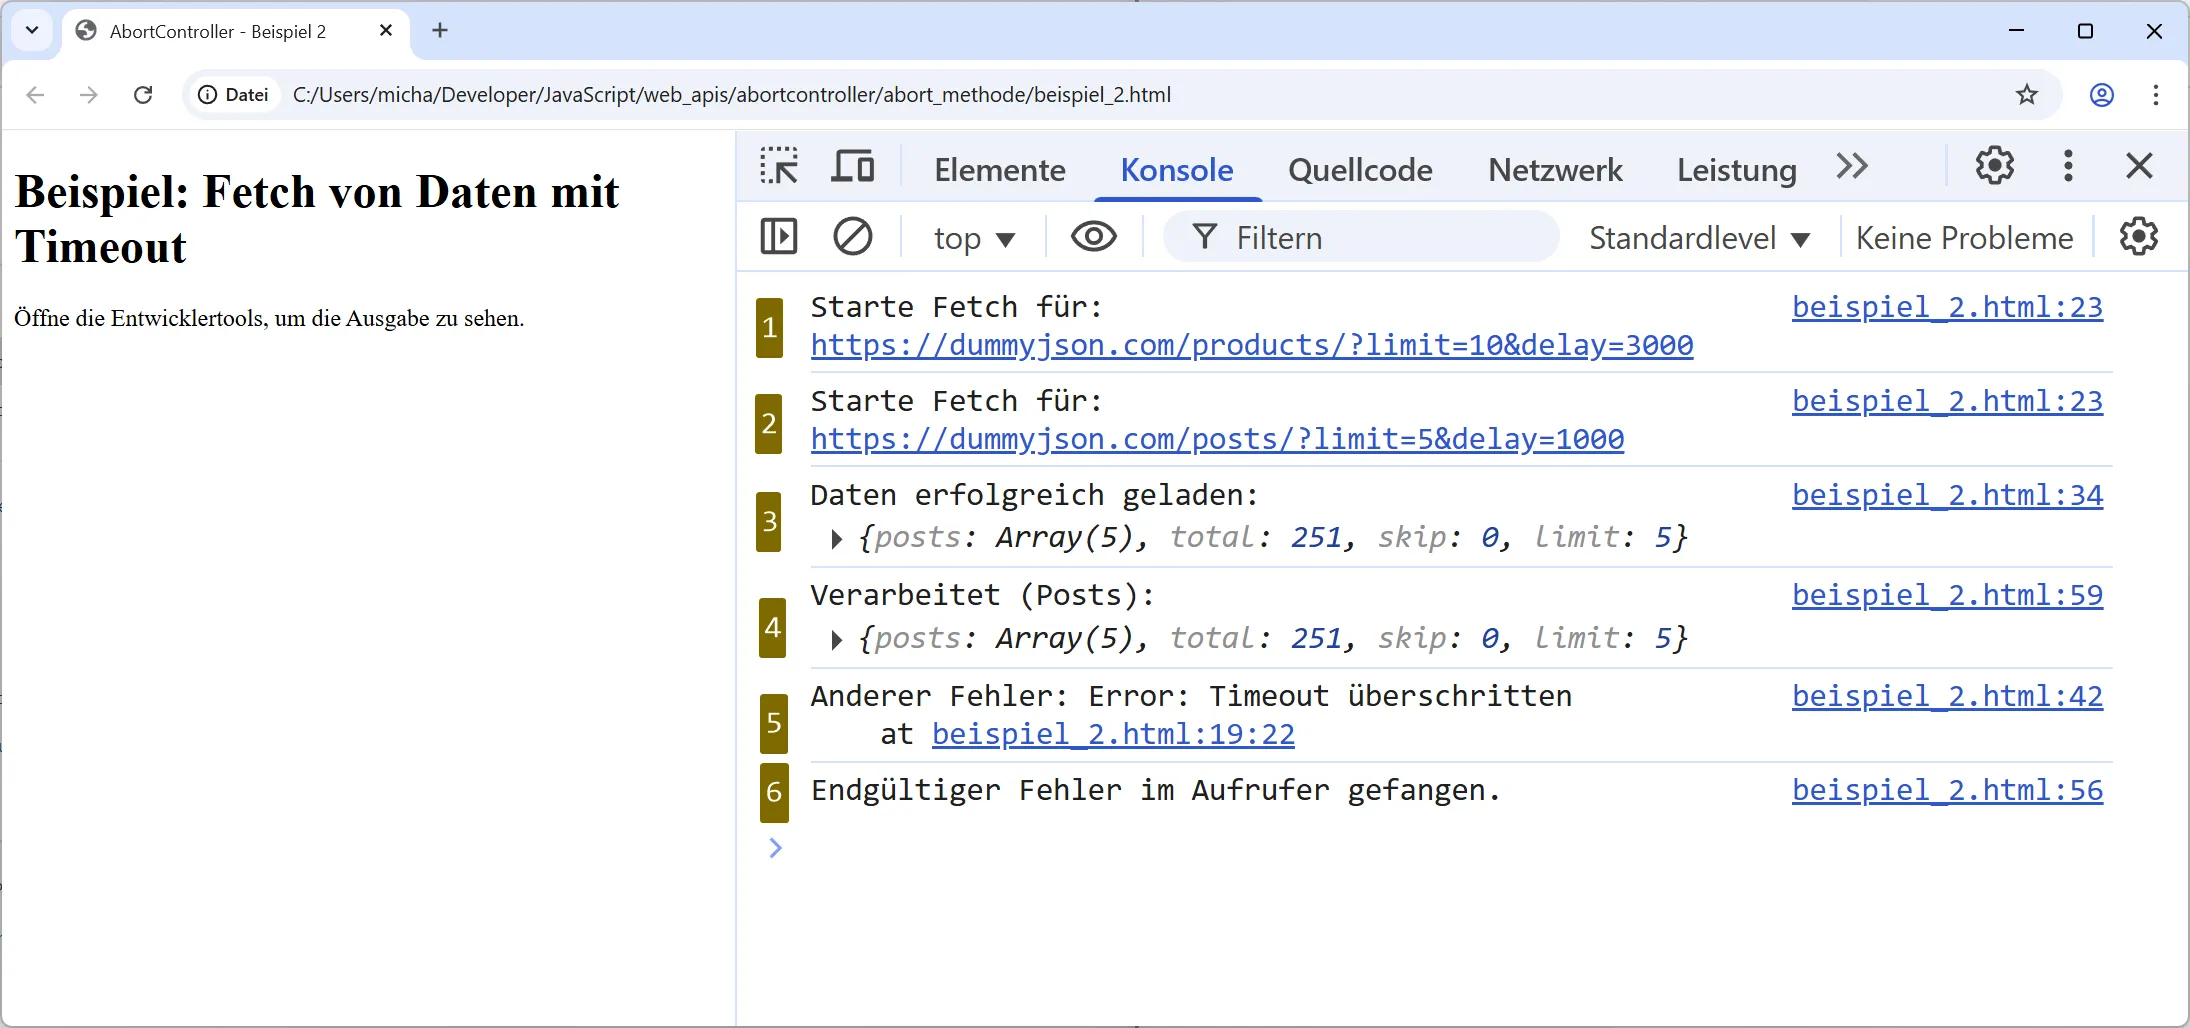Viewport: 2190px width, 1028px height.
Task: Open beispiel_2.html:23 link beside products fetch
Action: tap(1947, 307)
